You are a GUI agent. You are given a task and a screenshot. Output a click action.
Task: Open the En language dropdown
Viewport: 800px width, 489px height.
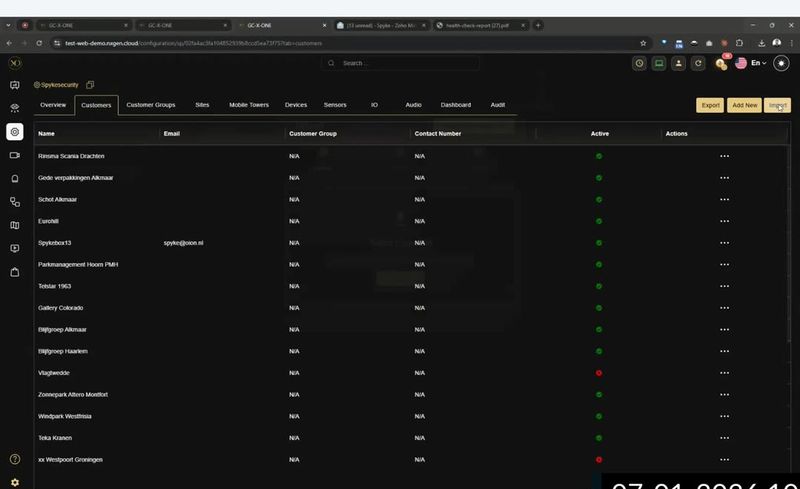click(x=758, y=63)
